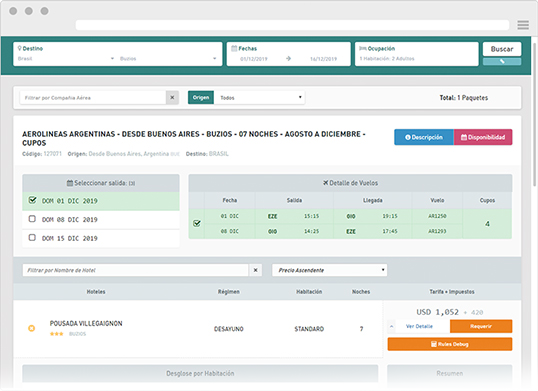Image resolution: width=538 pixels, height=391 pixels.
Task: Click the arrow between the dates
Action: click(289, 59)
